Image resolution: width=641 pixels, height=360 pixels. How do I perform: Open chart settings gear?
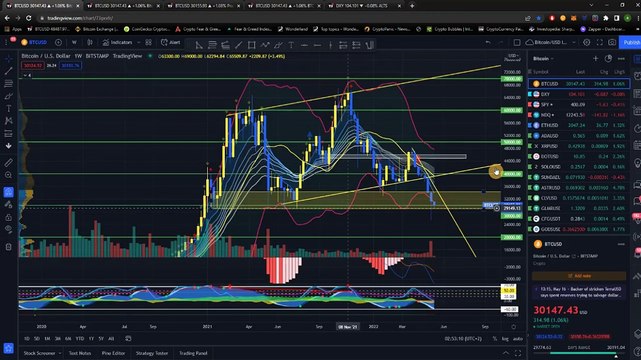[587, 42]
